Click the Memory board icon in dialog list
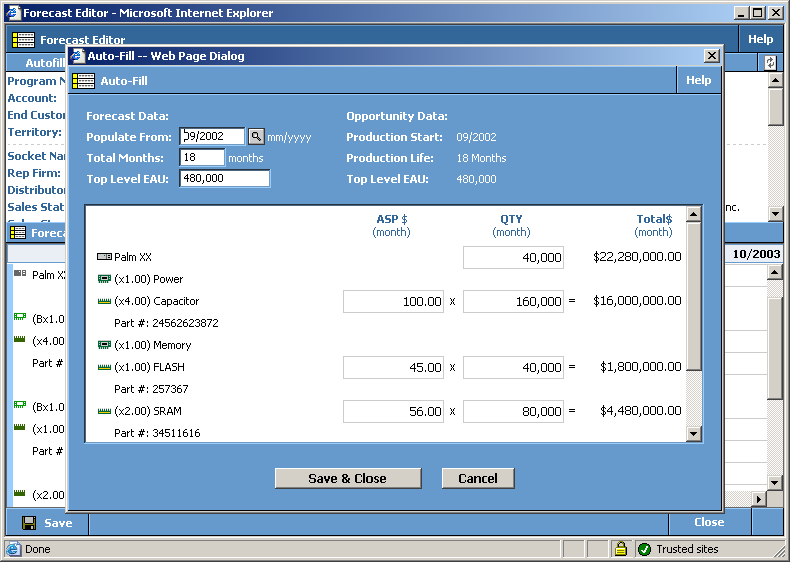 104,345
